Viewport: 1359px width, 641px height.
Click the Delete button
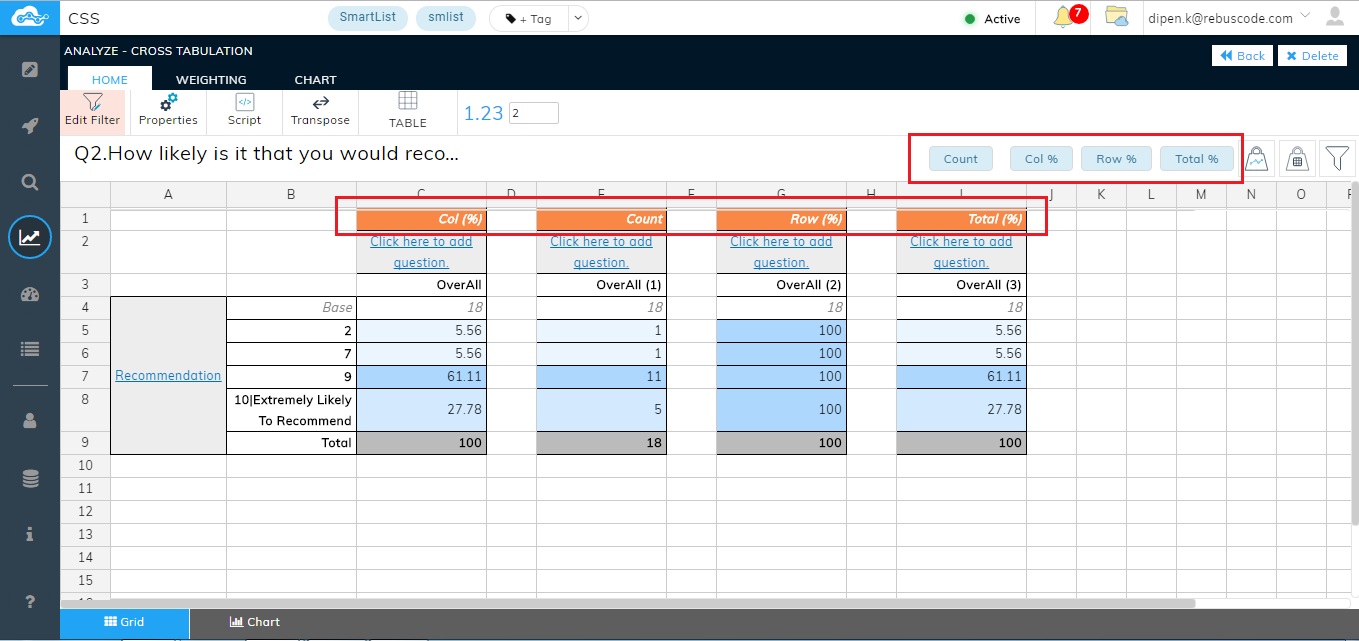point(1312,56)
